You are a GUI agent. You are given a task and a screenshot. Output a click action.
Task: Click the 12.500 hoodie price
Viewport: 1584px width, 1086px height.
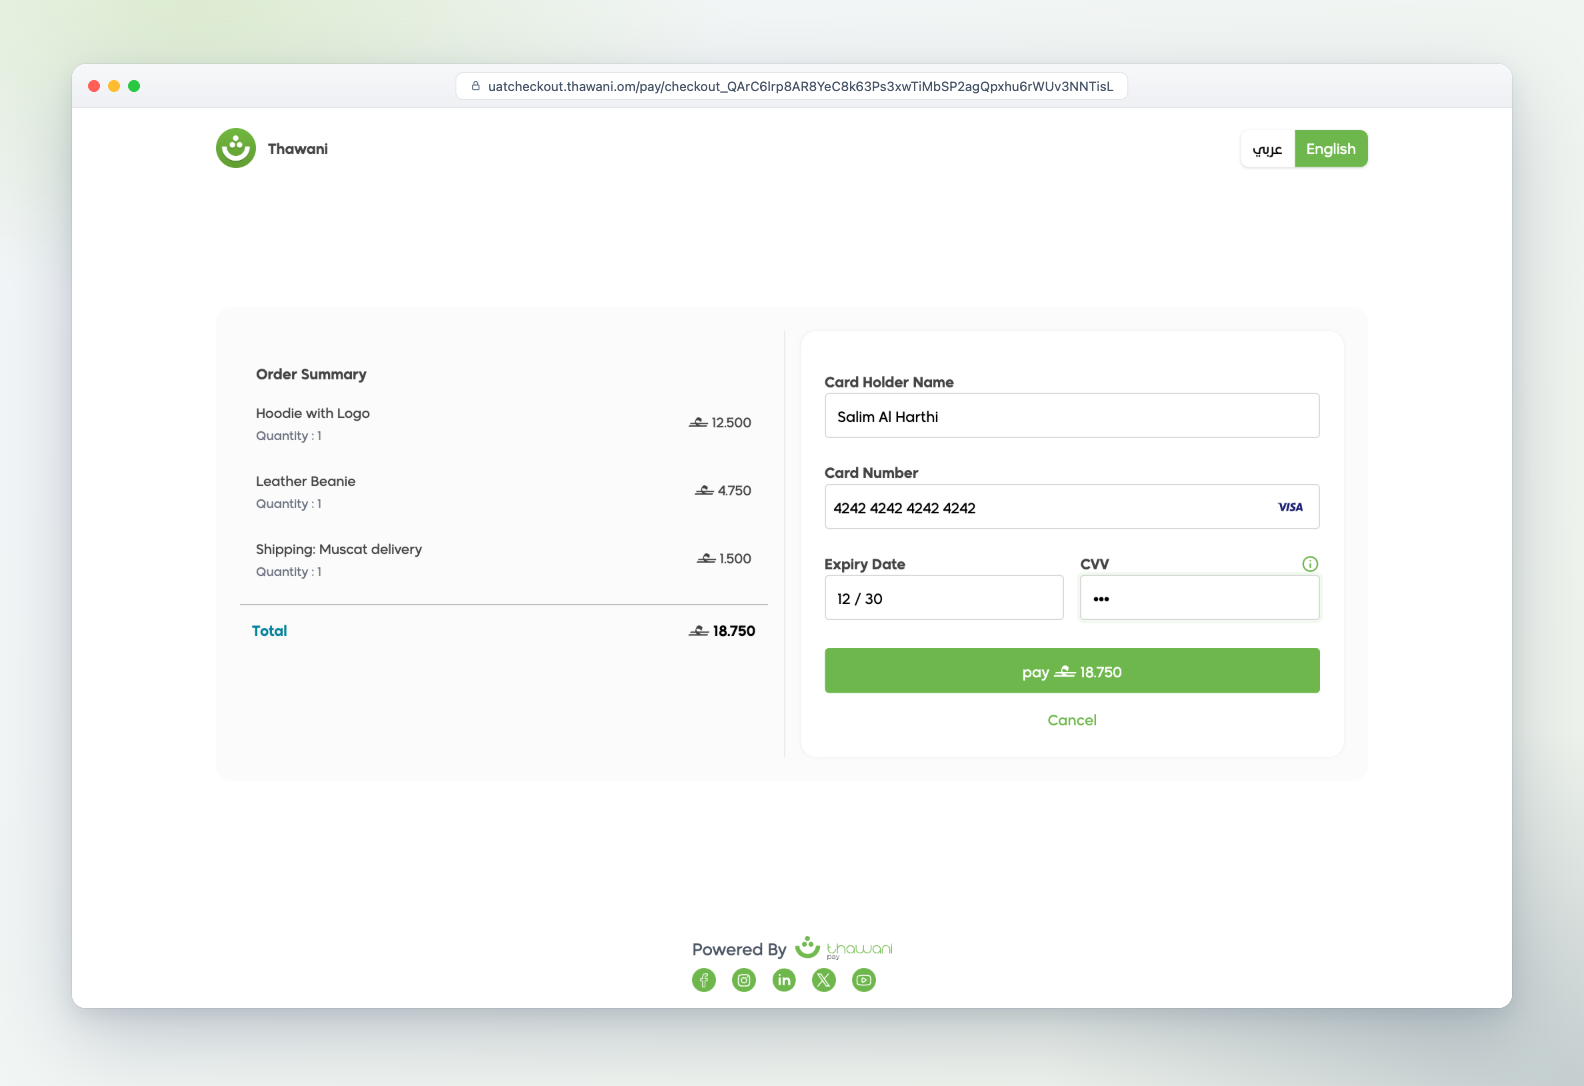coord(720,423)
